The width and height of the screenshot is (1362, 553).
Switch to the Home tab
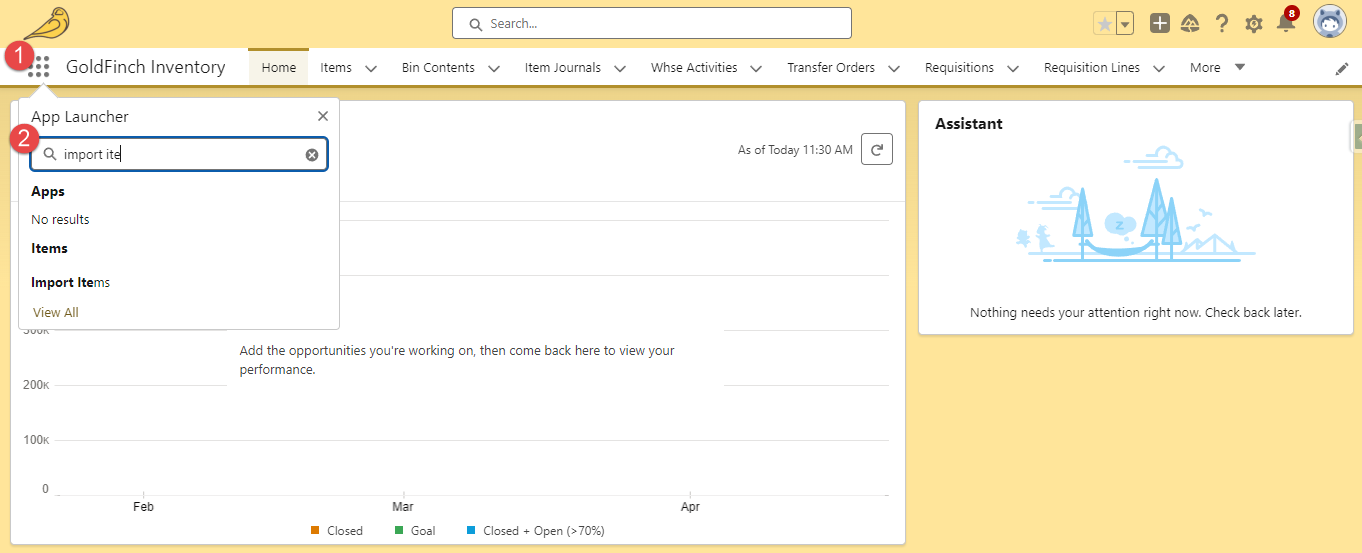pos(279,67)
